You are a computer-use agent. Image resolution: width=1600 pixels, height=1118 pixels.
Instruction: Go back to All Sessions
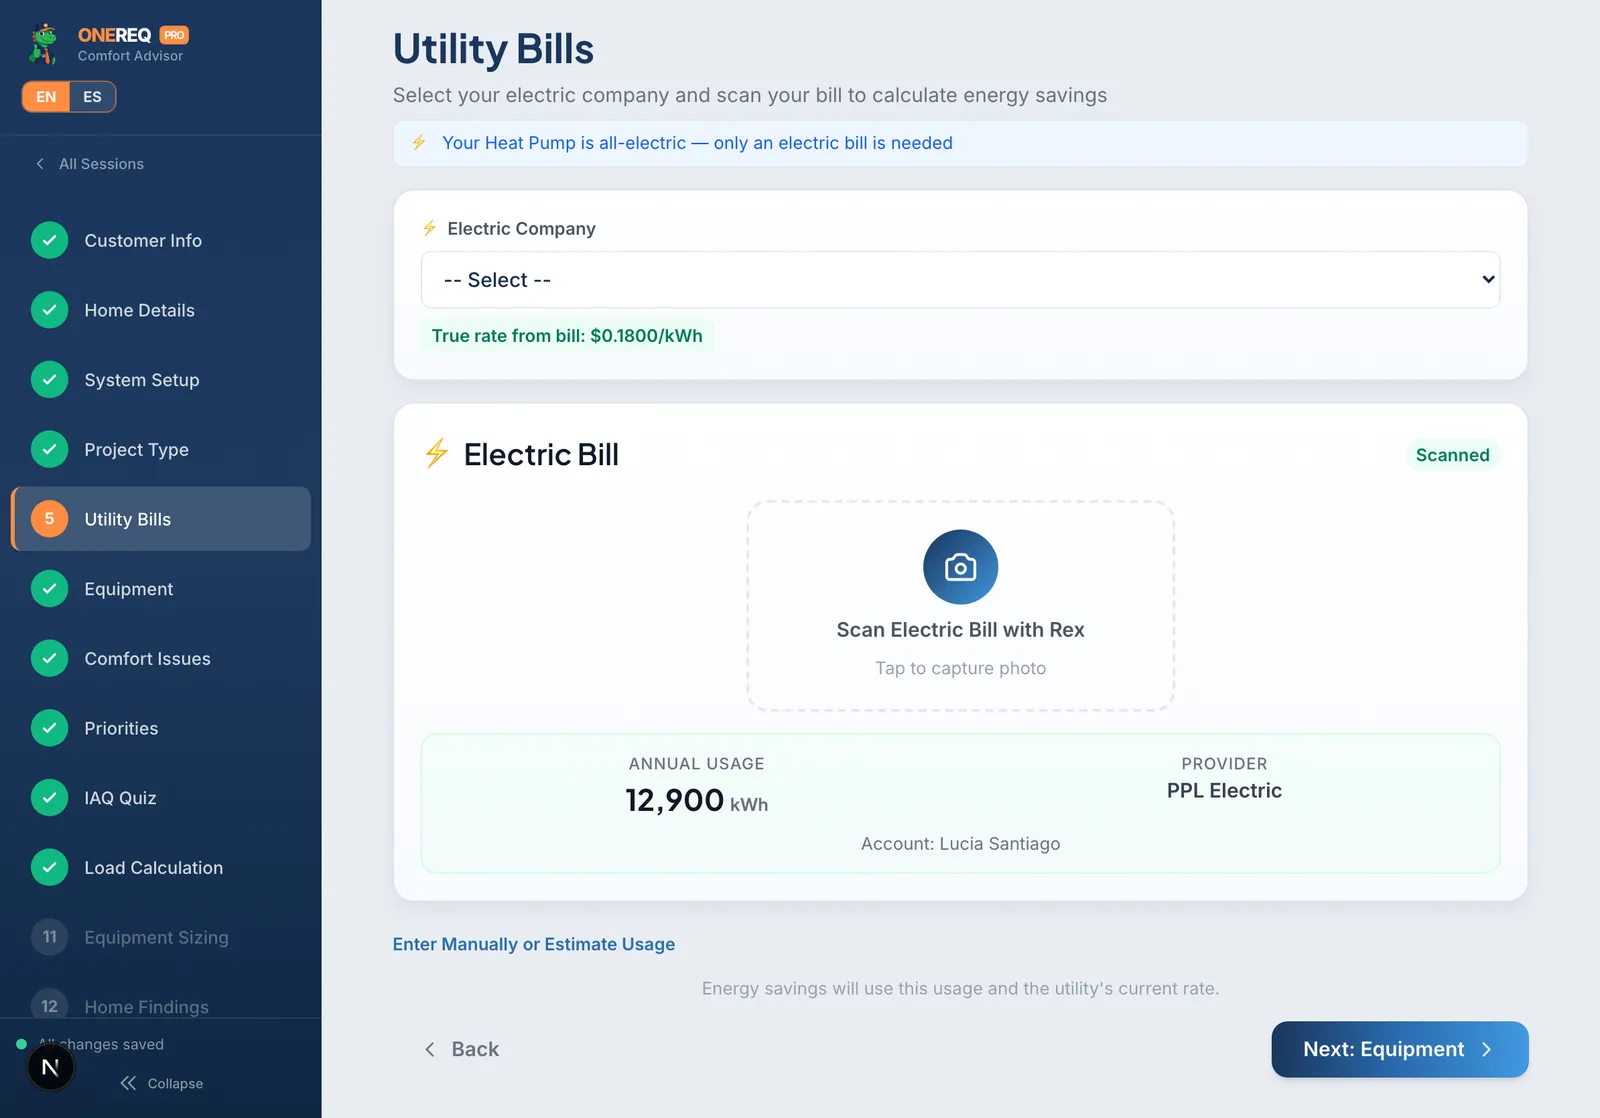[x=90, y=164]
